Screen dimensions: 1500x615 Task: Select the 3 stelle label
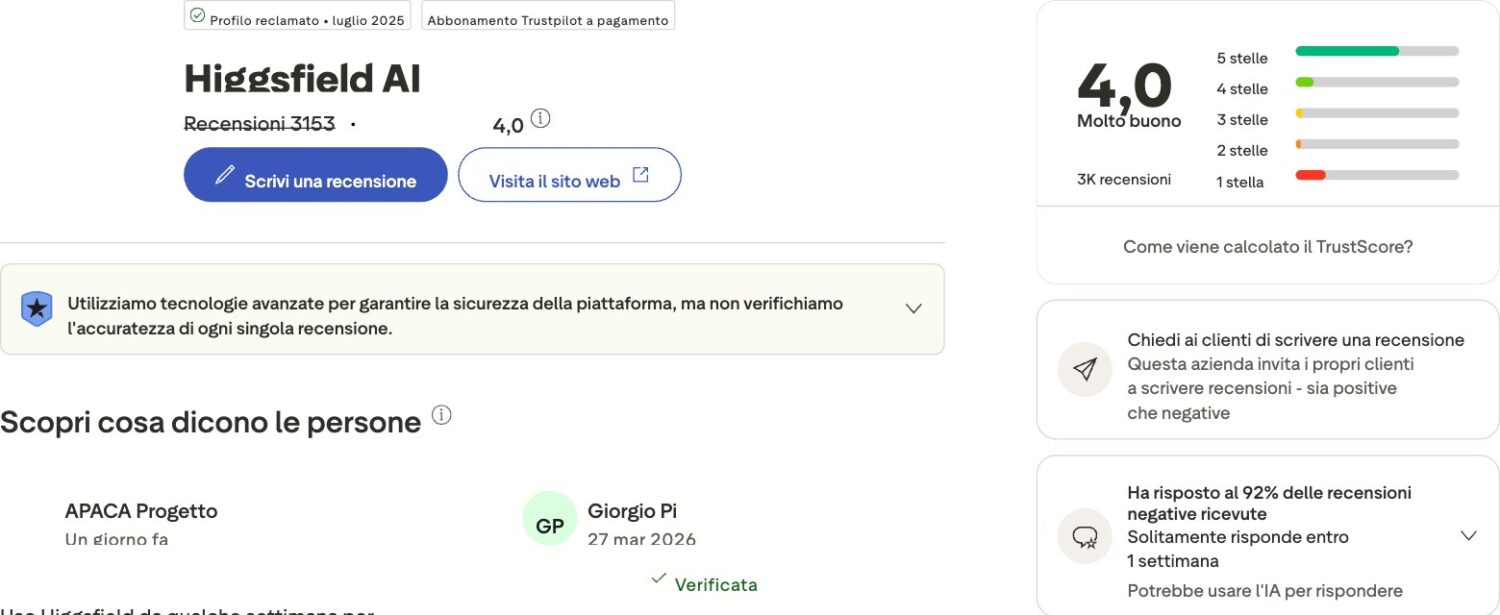(1242, 120)
